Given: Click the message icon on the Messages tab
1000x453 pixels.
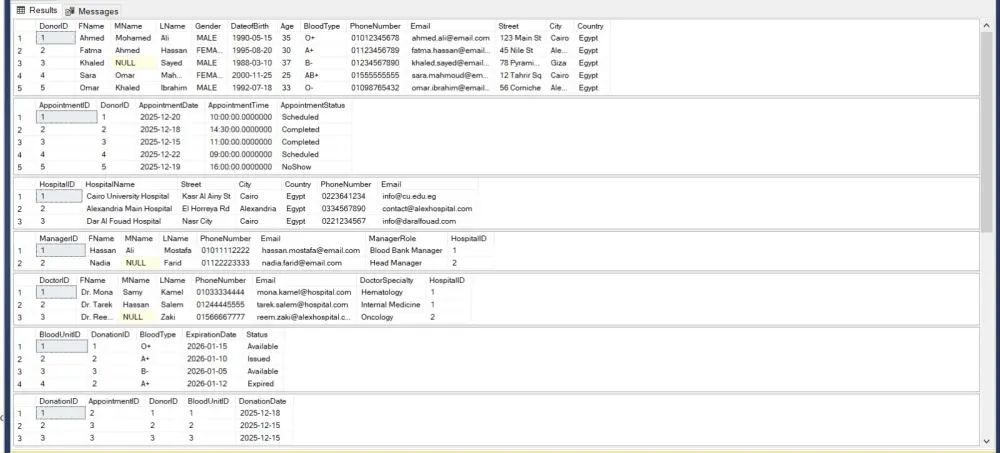Looking at the screenshot, I should 70,11.
